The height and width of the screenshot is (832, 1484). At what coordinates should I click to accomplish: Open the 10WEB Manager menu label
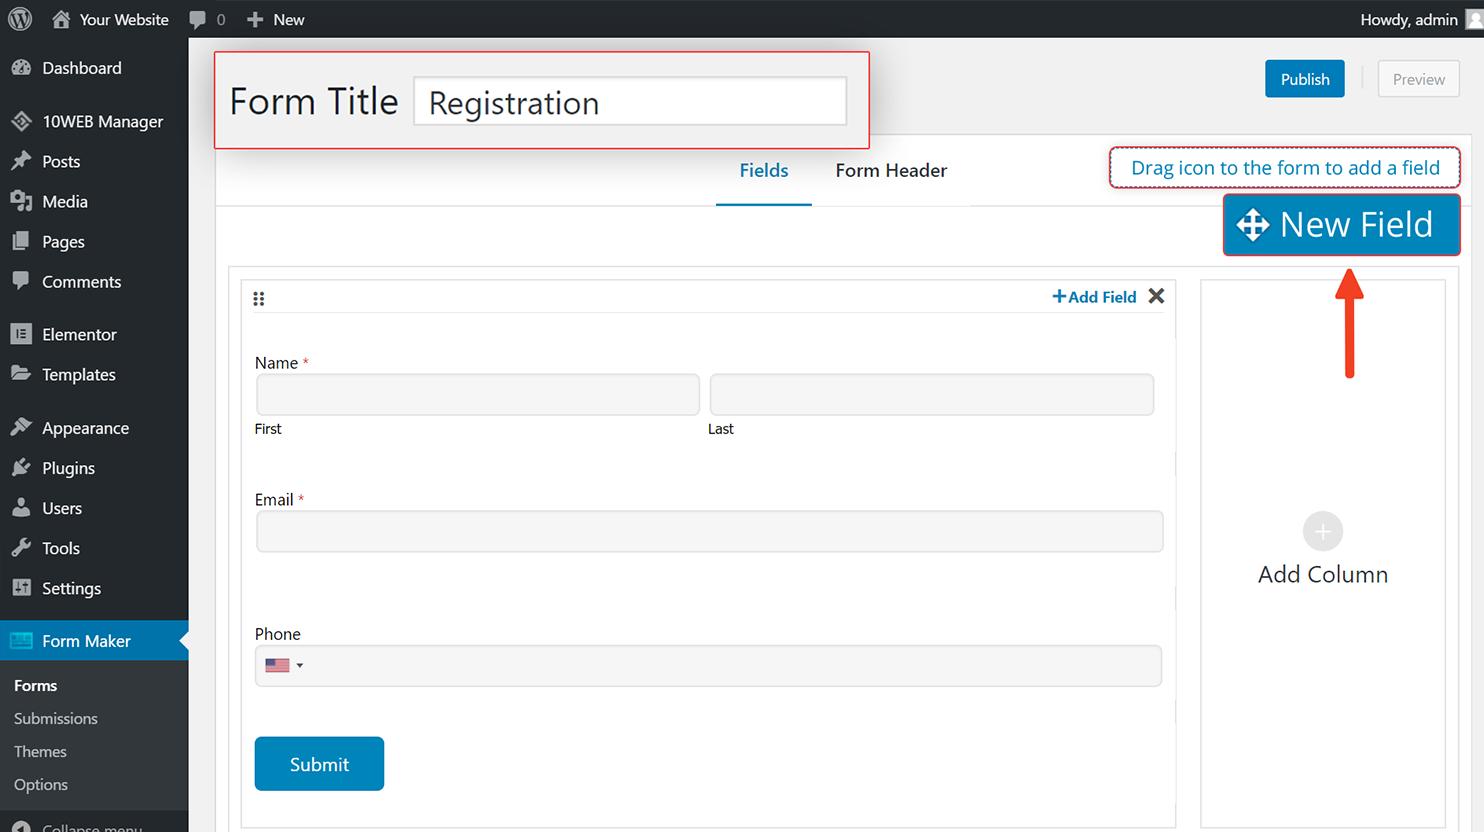pos(103,122)
